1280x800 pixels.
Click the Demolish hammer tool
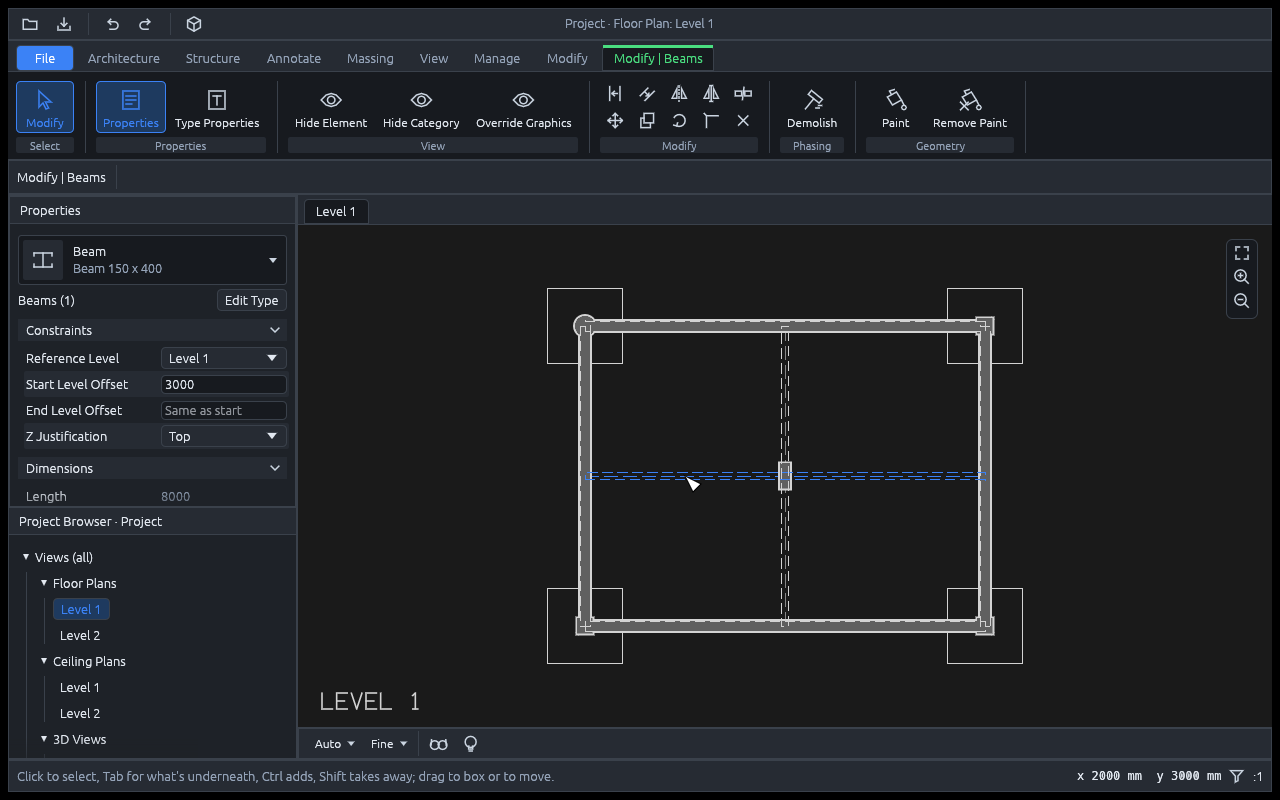(x=812, y=108)
